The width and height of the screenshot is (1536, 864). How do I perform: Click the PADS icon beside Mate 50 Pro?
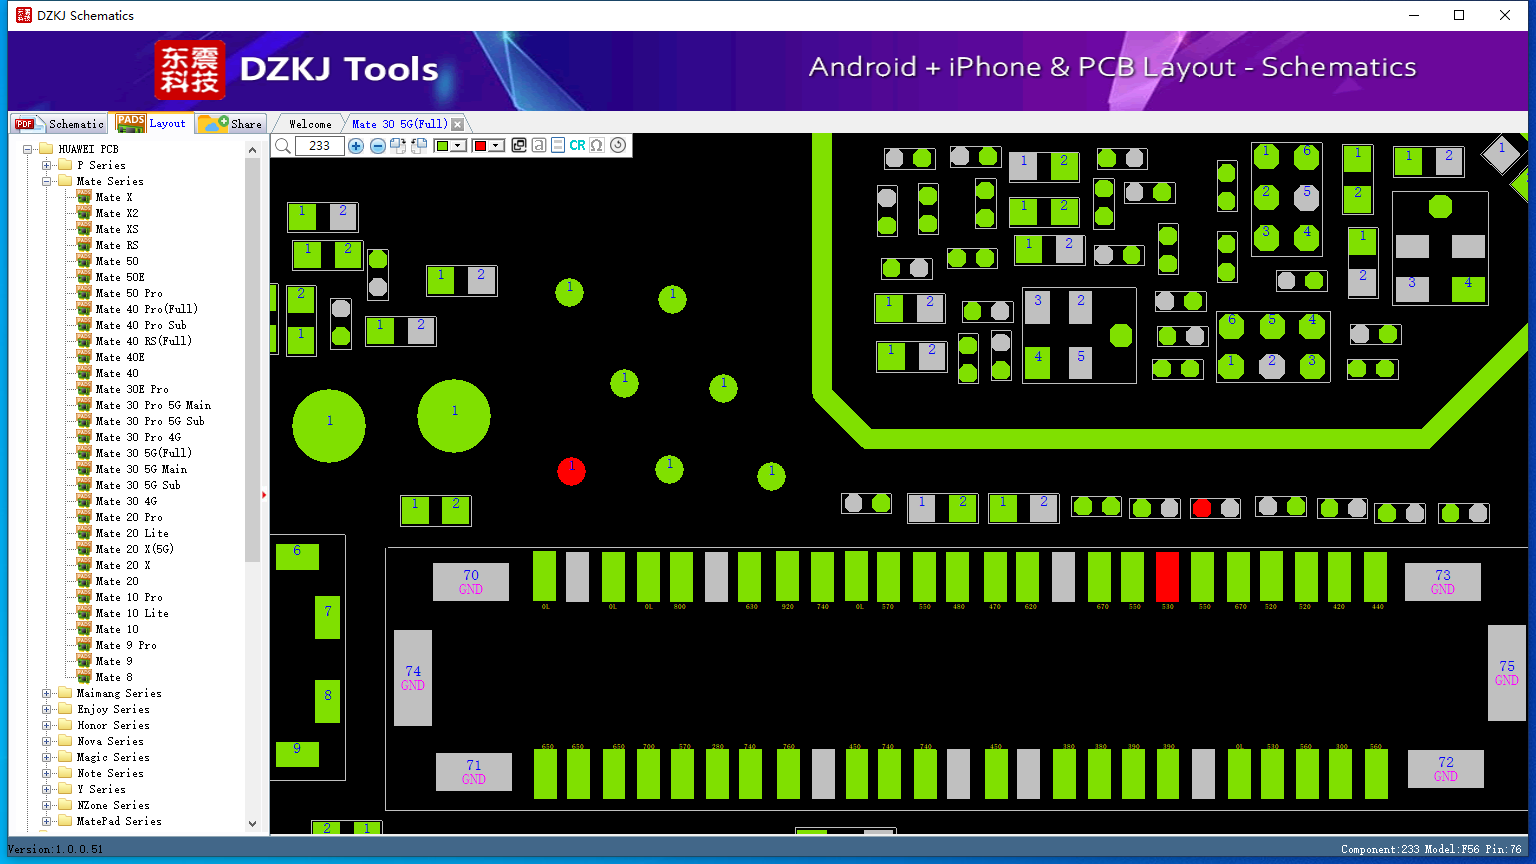[x=84, y=293]
